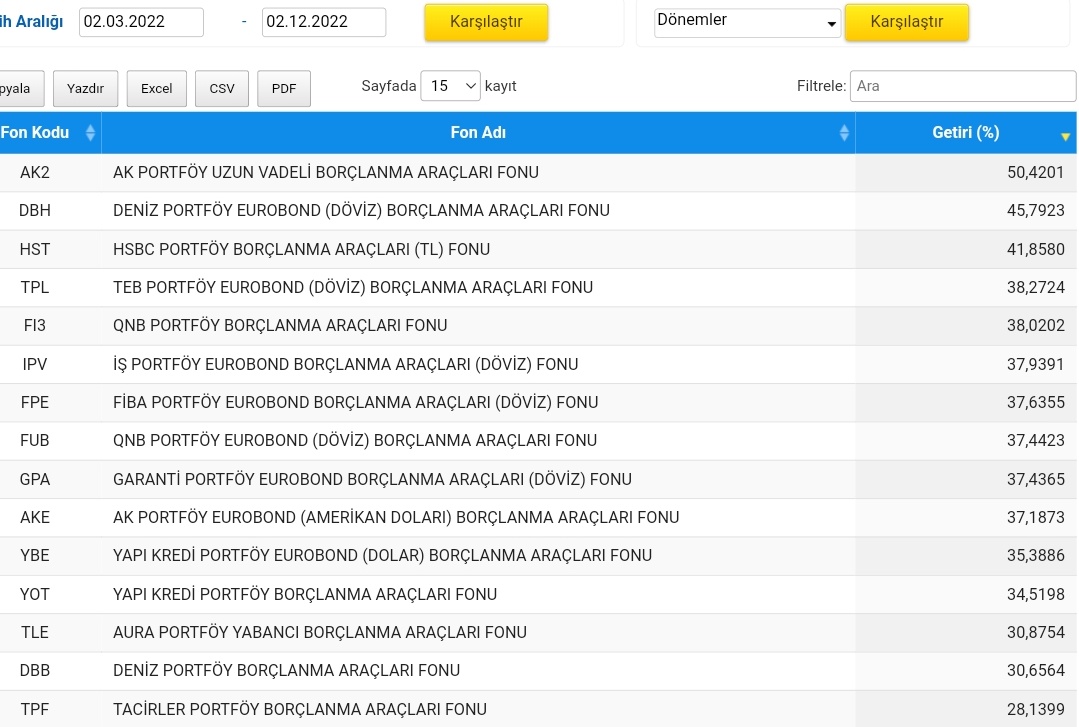This screenshot has width=1079, height=727.
Task: Click the Filtrele search box
Action: [963, 86]
